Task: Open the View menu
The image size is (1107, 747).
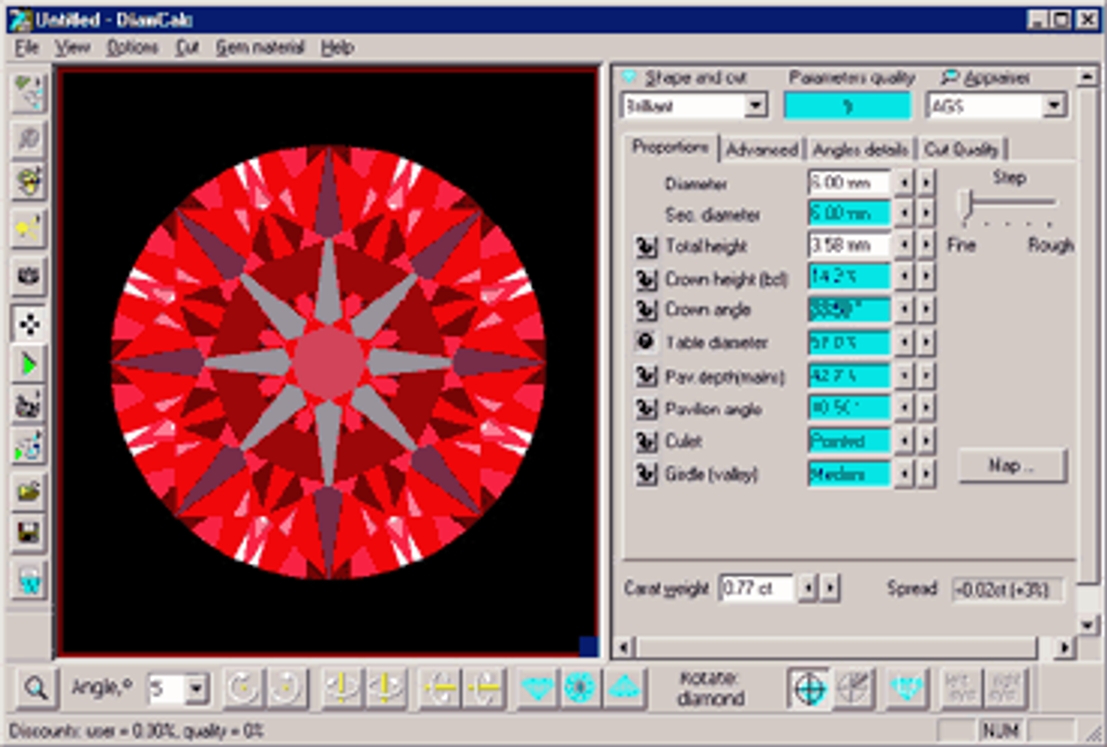Action: coord(73,47)
